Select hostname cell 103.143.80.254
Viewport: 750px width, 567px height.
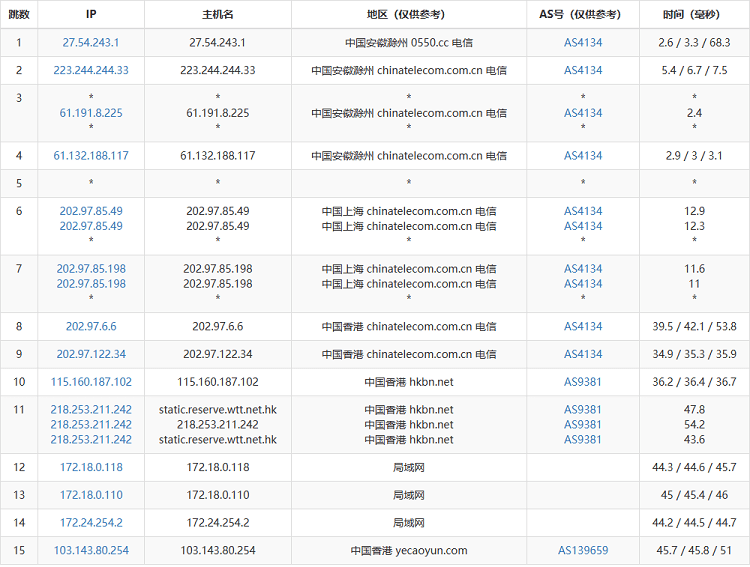click(218, 550)
